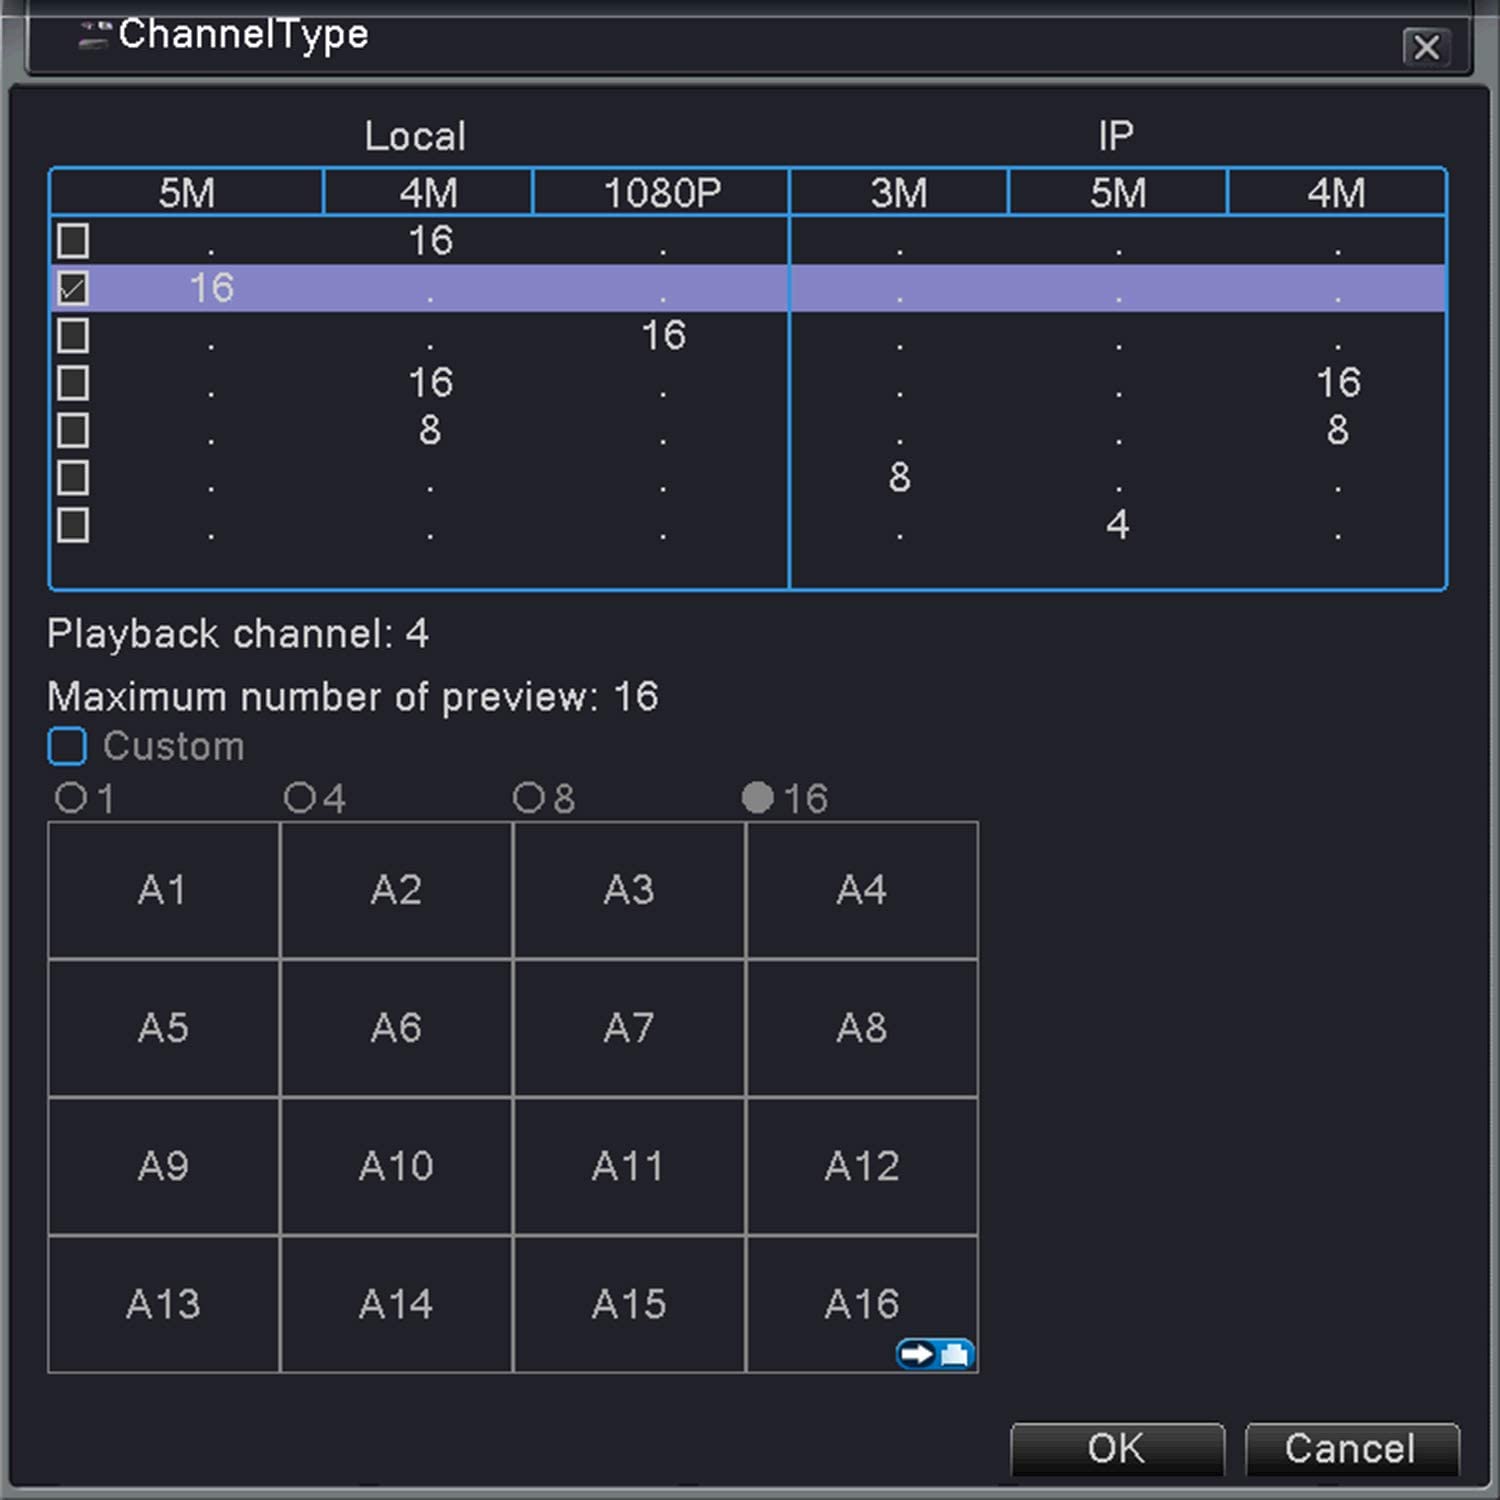
Task: Check the 4M 16 plus IP 16 checkbox
Action: click(x=73, y=383)
